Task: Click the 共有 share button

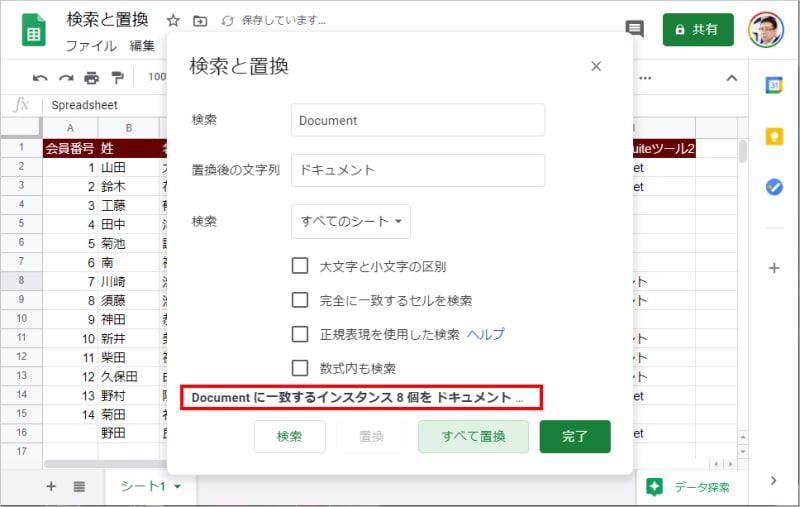Action: tap(698, 30)
